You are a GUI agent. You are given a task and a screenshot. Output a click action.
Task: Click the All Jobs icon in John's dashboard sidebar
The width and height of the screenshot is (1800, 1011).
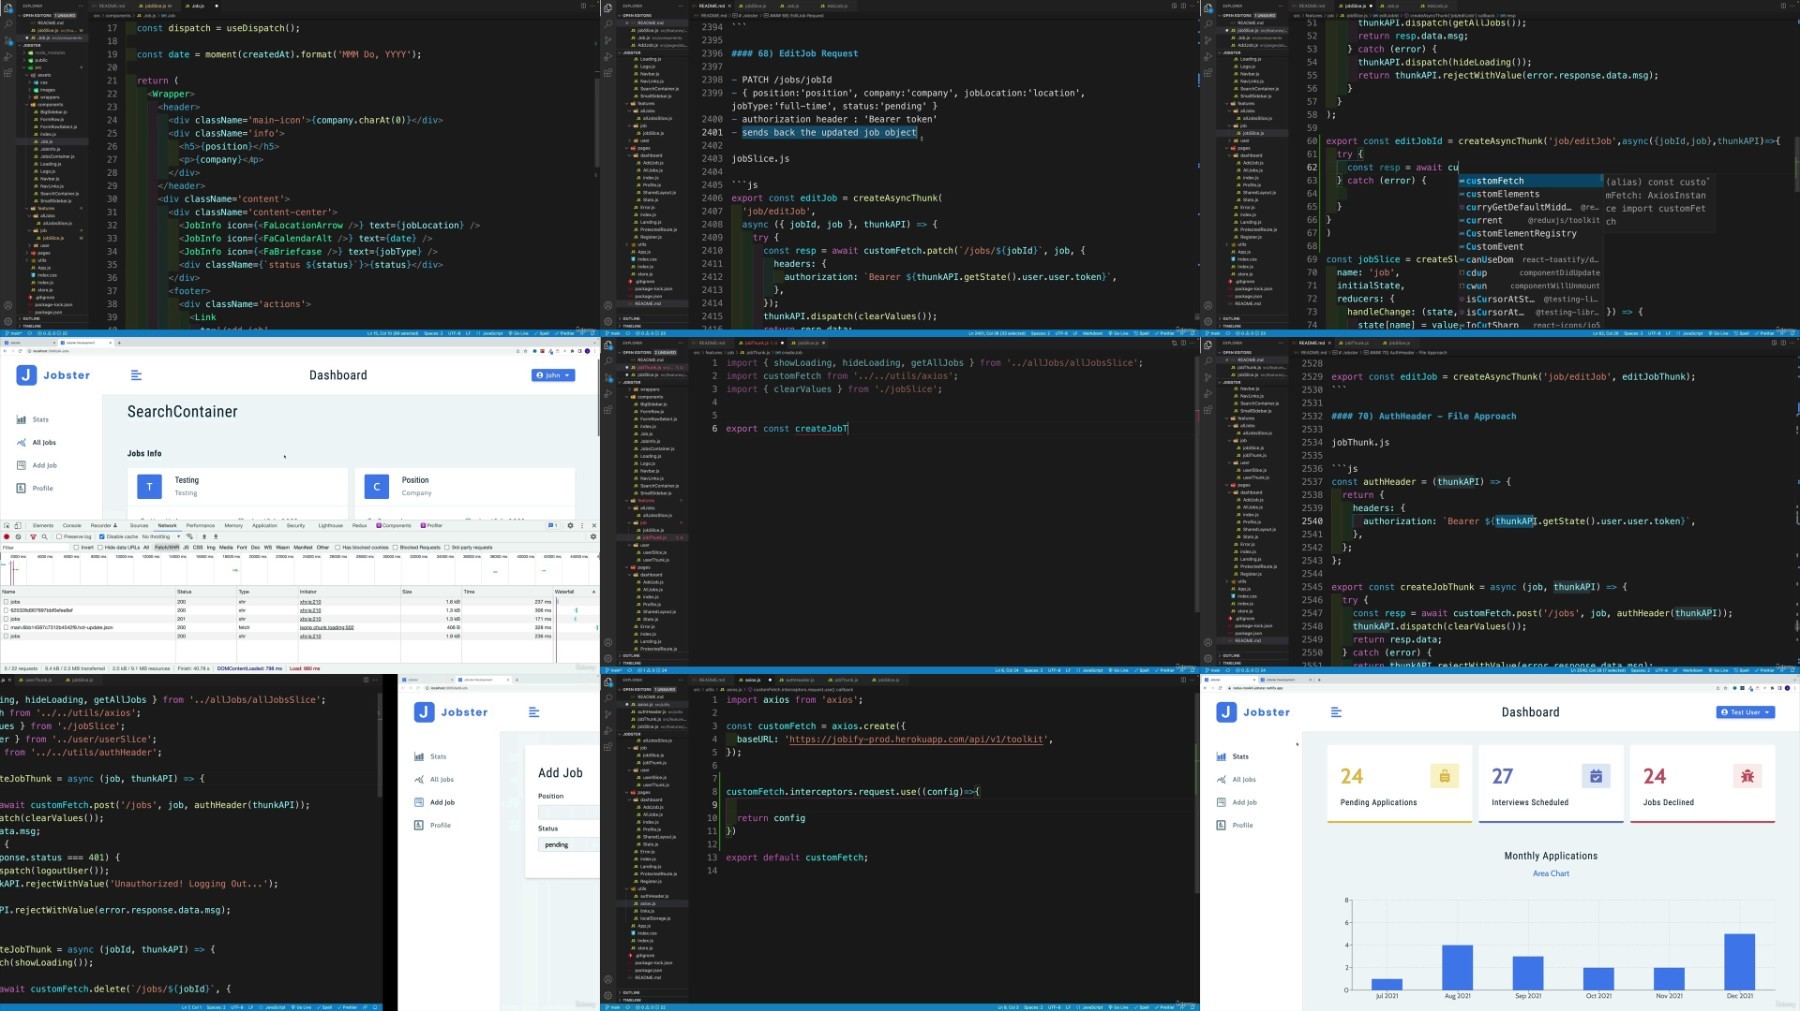[21, 442]
